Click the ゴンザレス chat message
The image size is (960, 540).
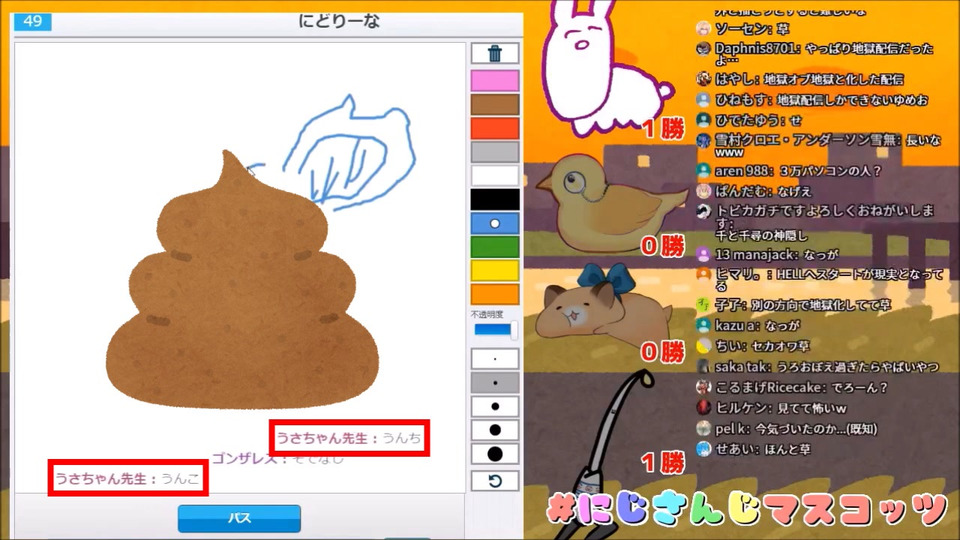277,459
